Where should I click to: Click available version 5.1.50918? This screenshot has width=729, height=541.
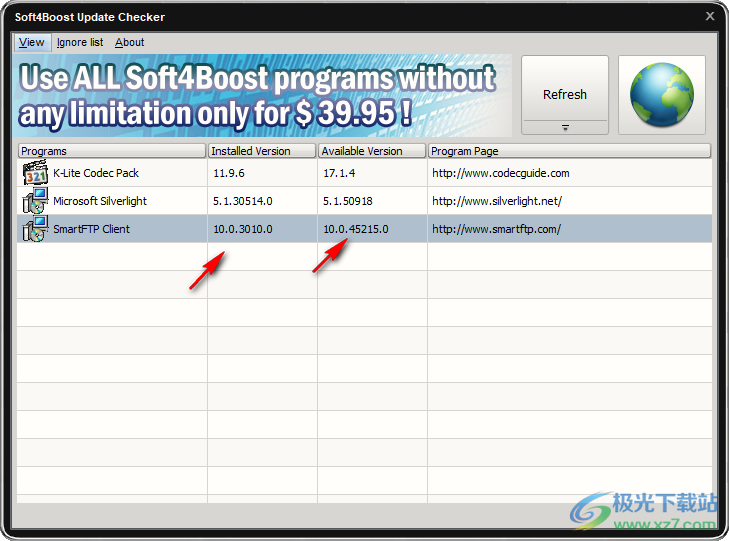[x=348, y=201]
